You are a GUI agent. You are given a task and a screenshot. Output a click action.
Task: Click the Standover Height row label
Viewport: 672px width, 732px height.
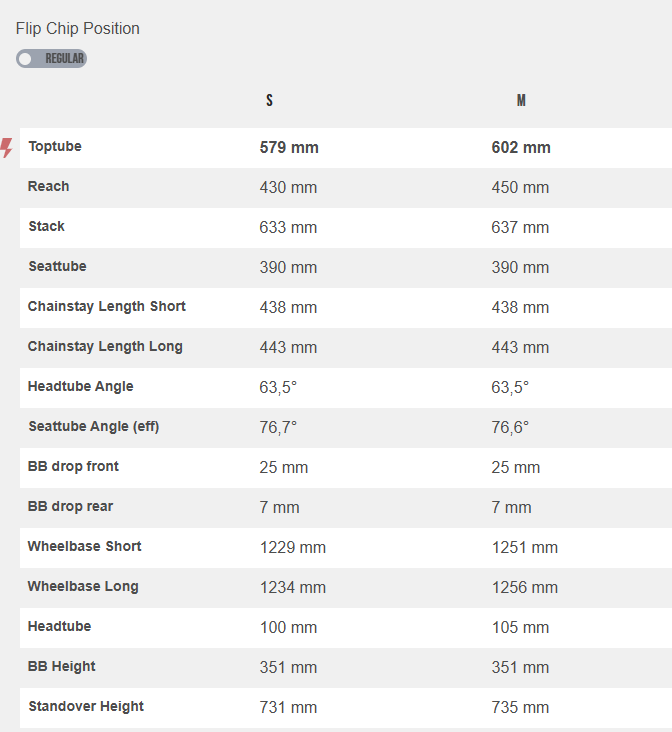click(x=86, y=707)
